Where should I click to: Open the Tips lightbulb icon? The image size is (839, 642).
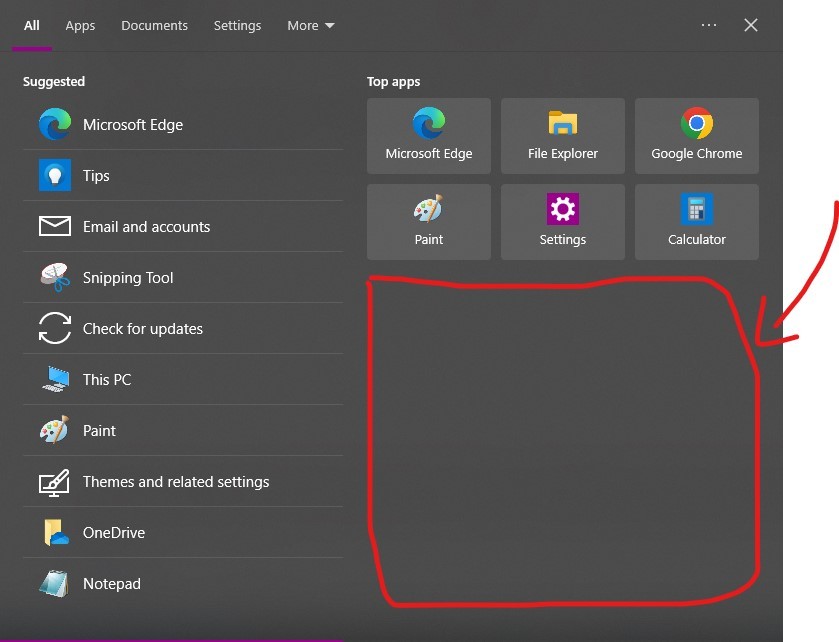55,175
